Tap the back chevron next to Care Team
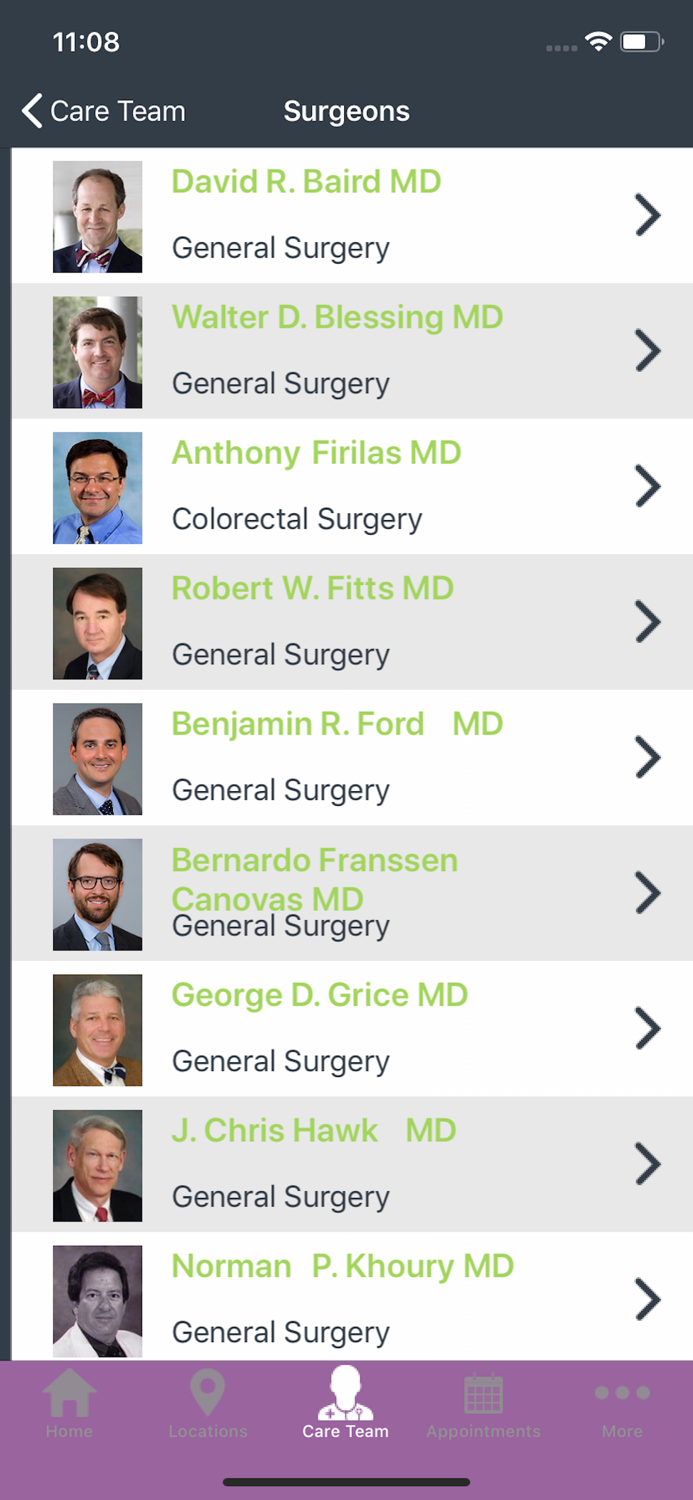 29,111
